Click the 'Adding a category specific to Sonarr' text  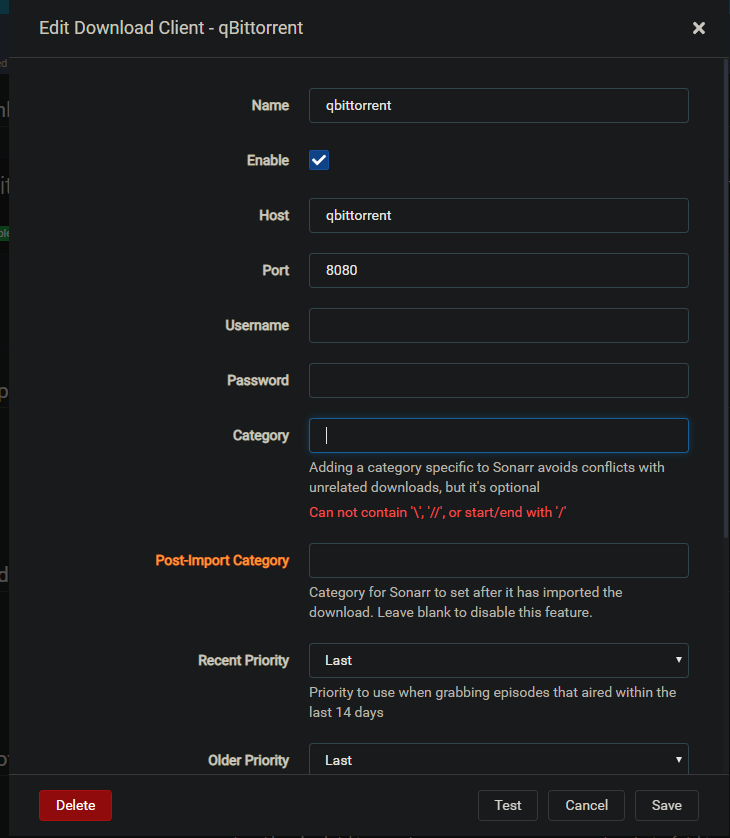point(486,477)
